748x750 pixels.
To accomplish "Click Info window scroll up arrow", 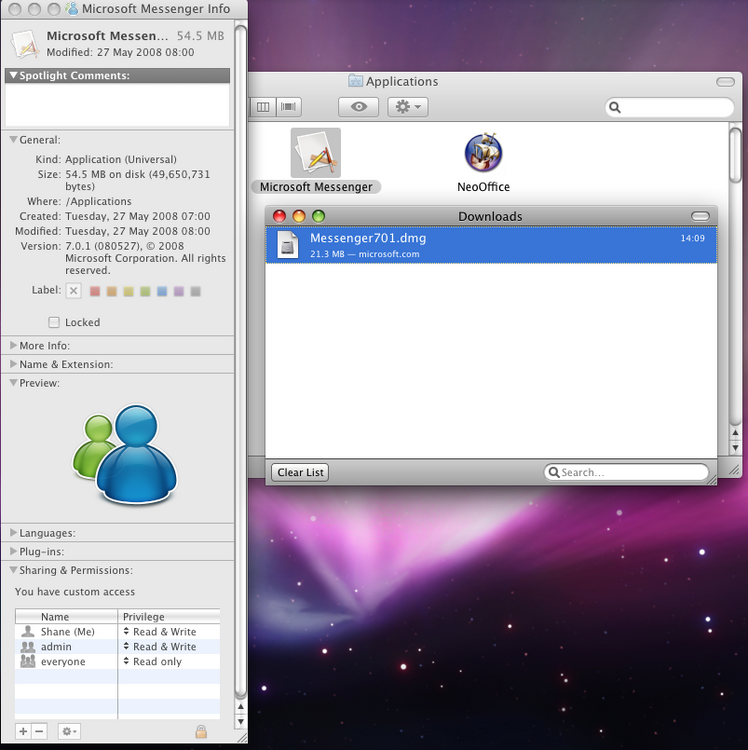I will coord(241,706).
